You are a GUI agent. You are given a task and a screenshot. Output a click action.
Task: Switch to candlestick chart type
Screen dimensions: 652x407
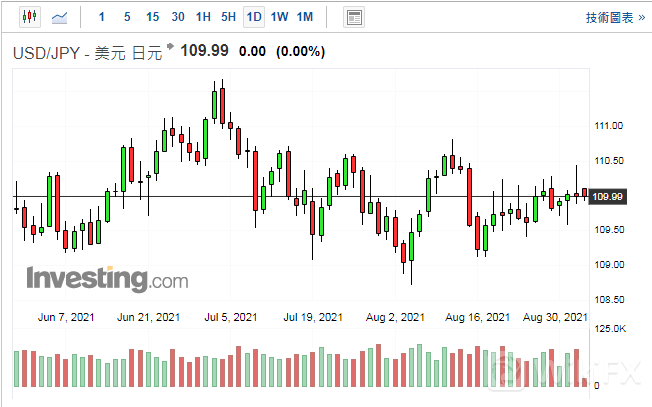click(29, 17)
